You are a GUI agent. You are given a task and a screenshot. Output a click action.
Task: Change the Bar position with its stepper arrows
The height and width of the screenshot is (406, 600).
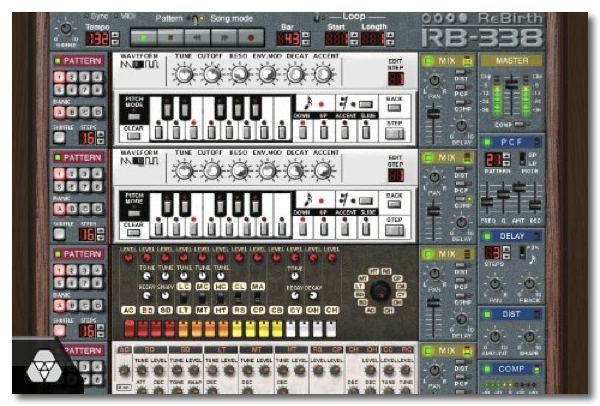(x=305, y=39)
